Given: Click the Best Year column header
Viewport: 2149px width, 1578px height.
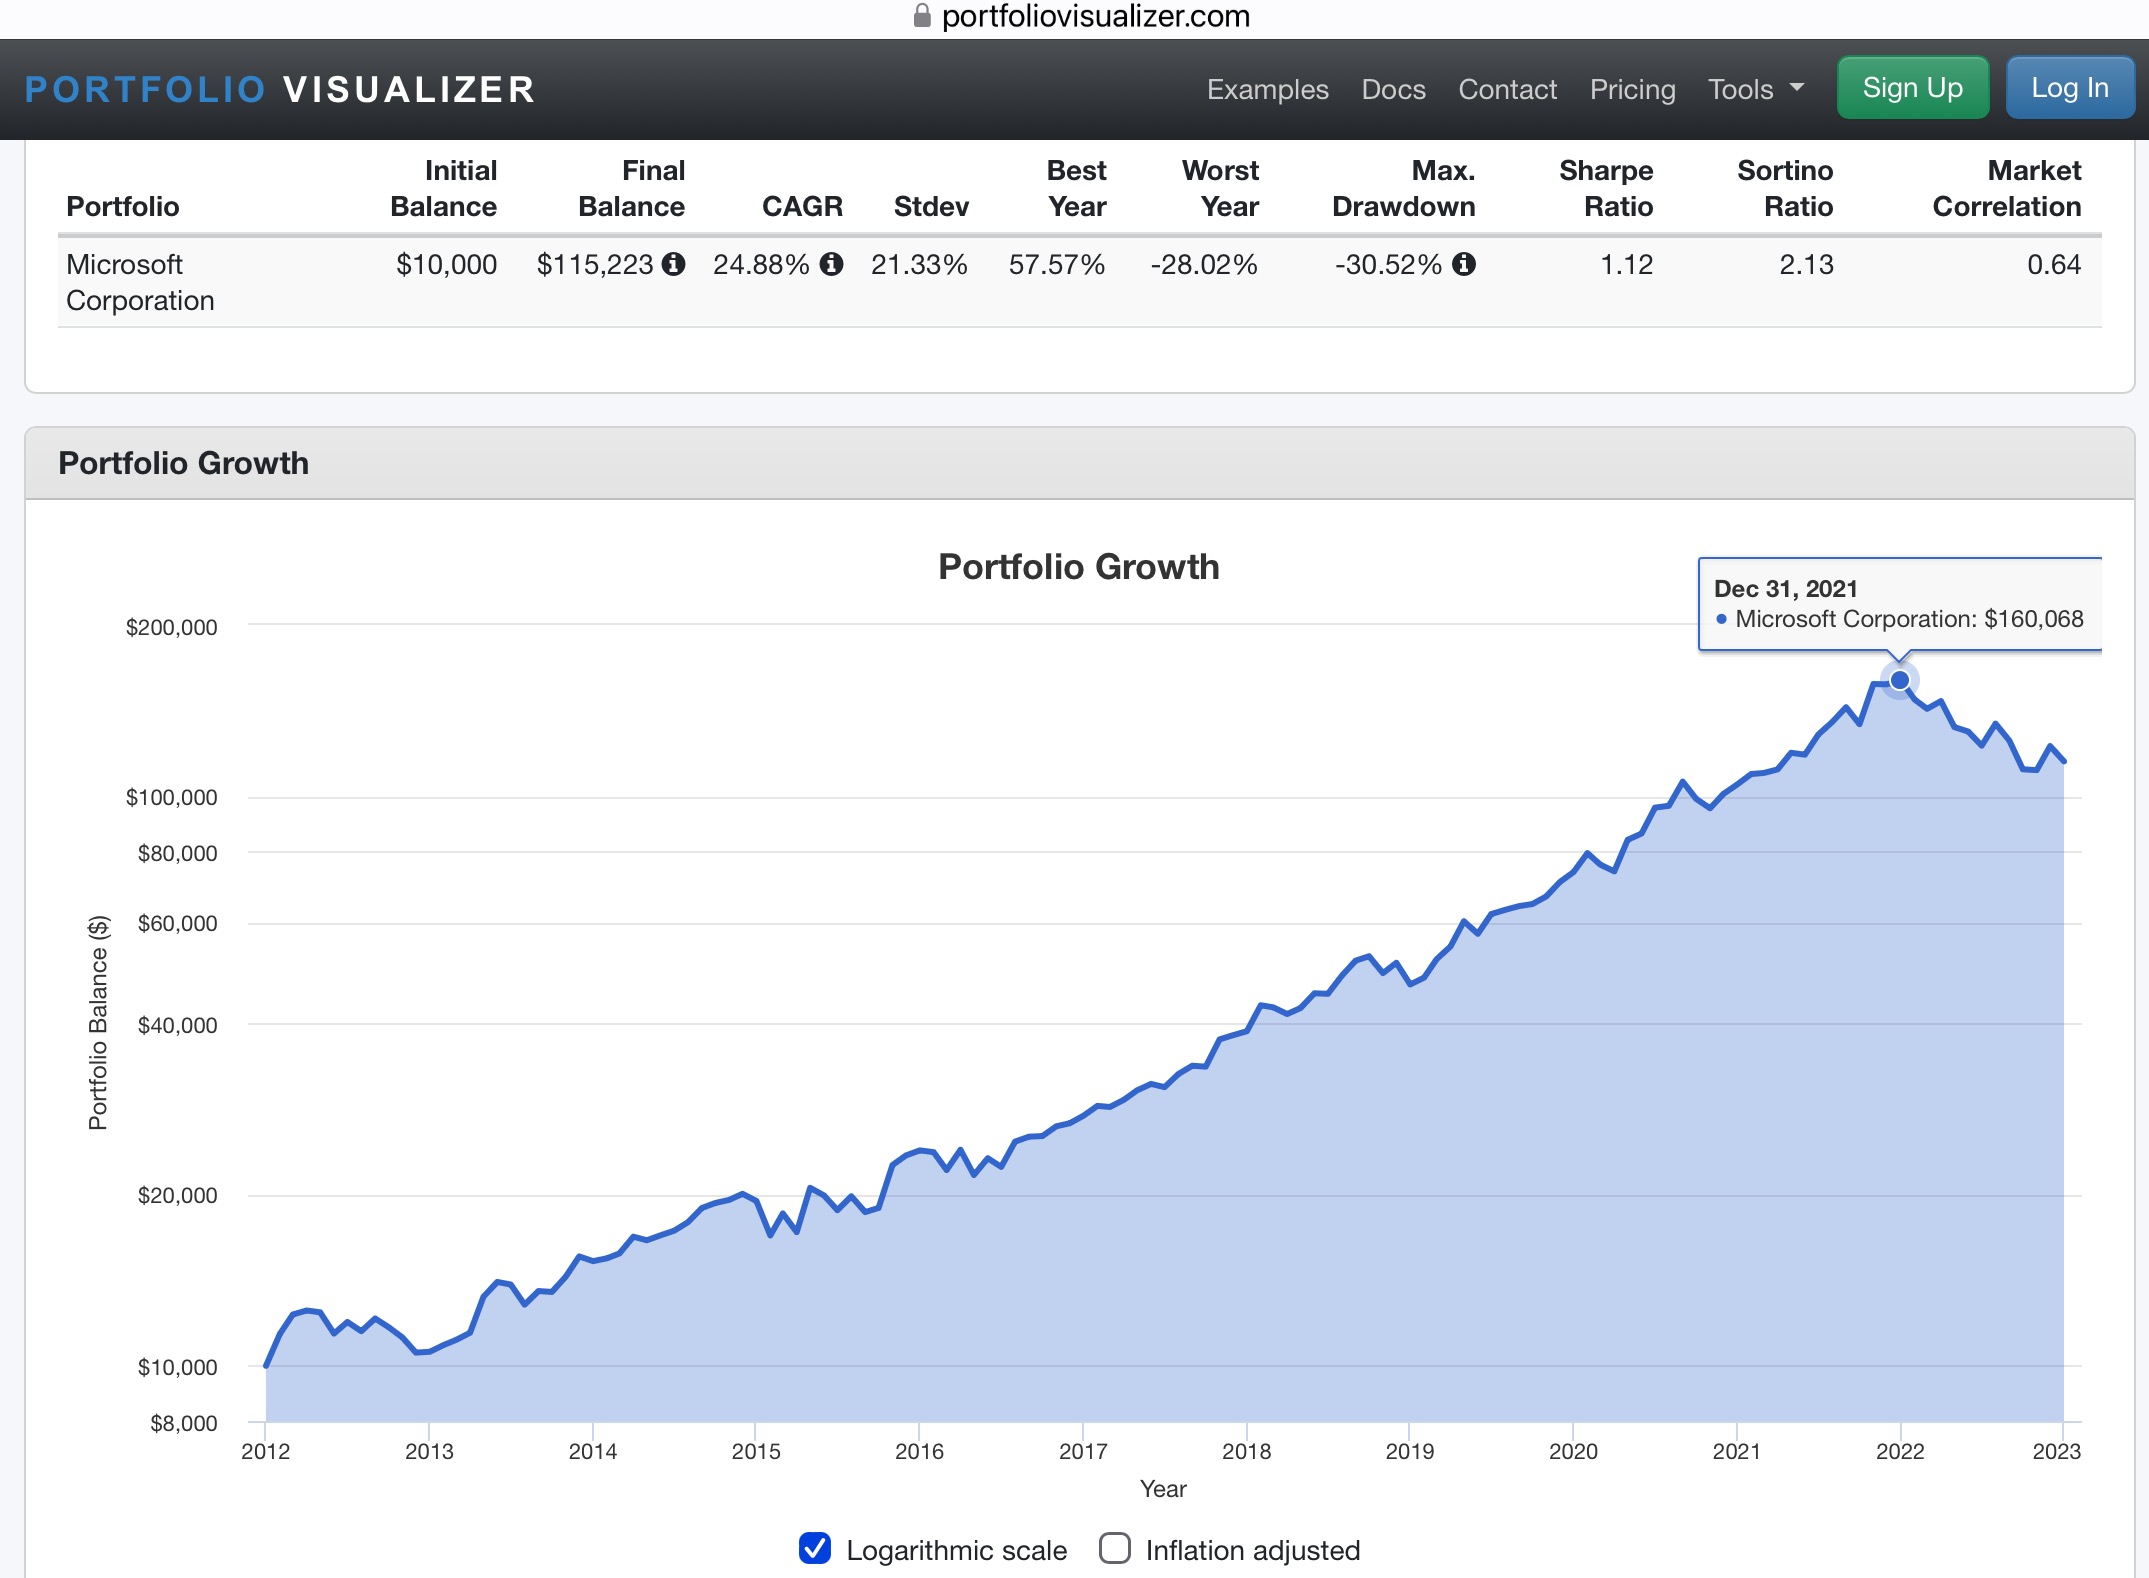Looking at the screenshot, I should pyautogui.click(x=1076, y=188).
